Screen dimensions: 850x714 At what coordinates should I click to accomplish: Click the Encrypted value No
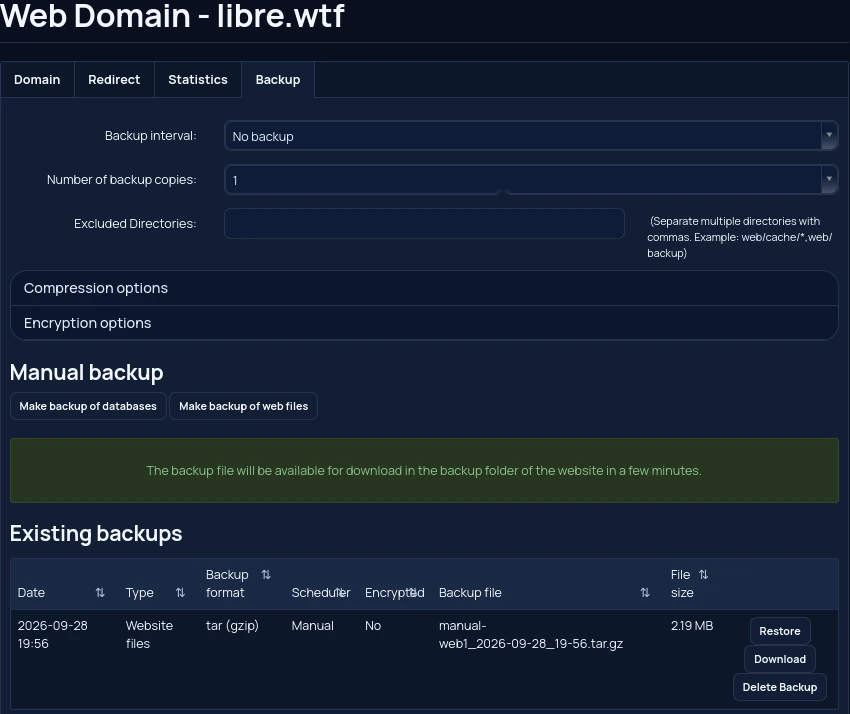click(x=373, y=626)
